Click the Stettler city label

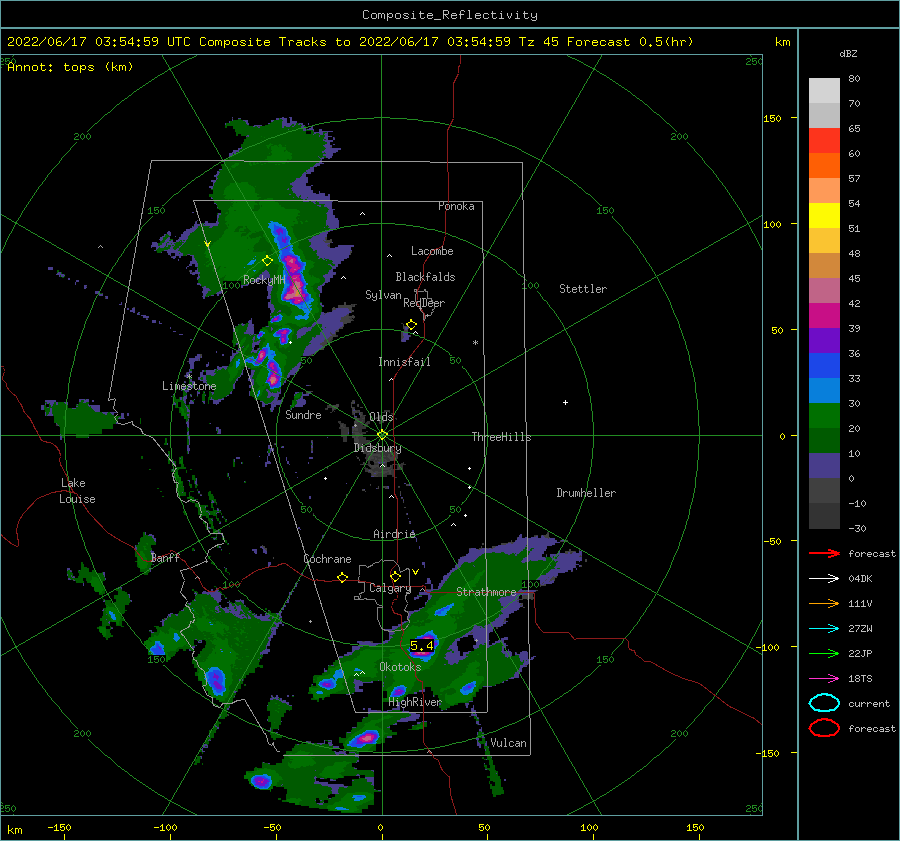tap(583, 289)
